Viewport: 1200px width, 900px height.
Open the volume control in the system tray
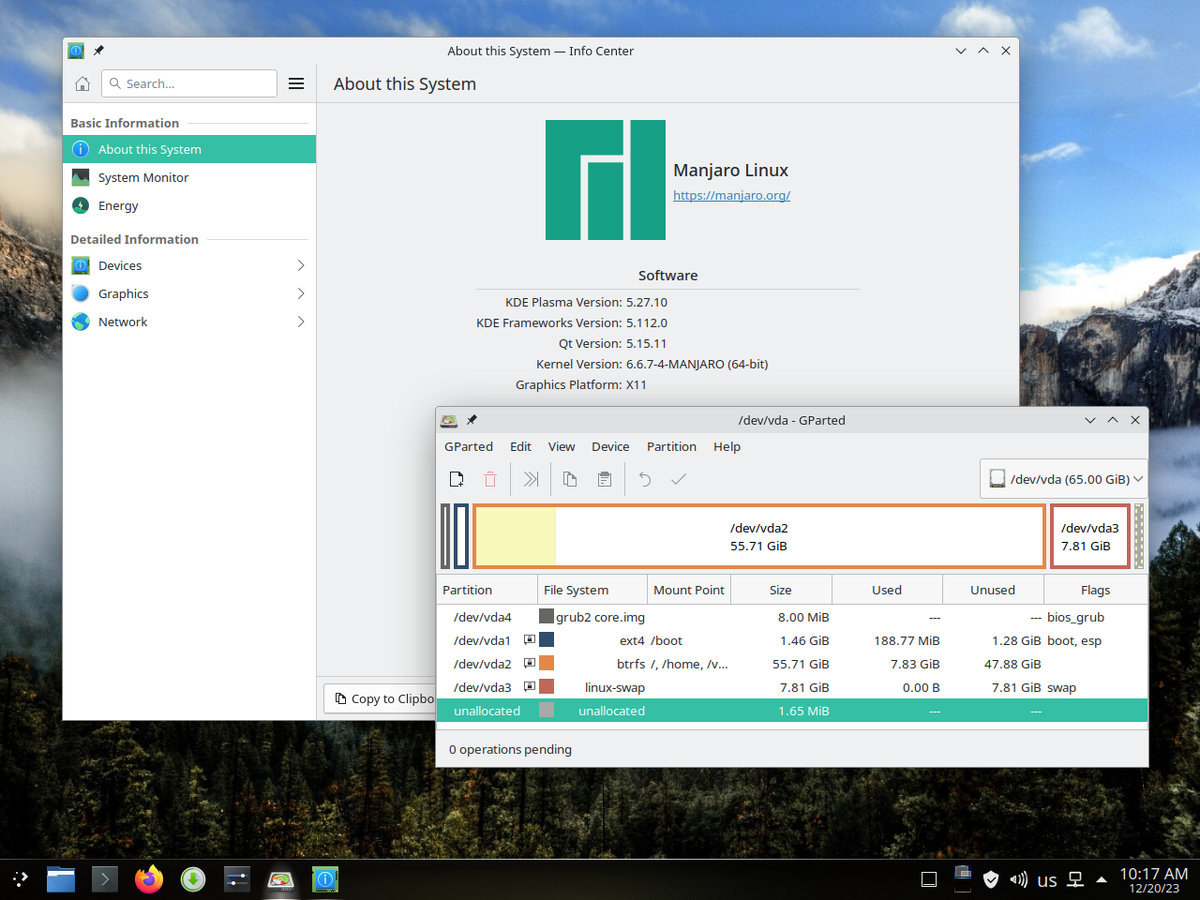tap(1019, 880)
